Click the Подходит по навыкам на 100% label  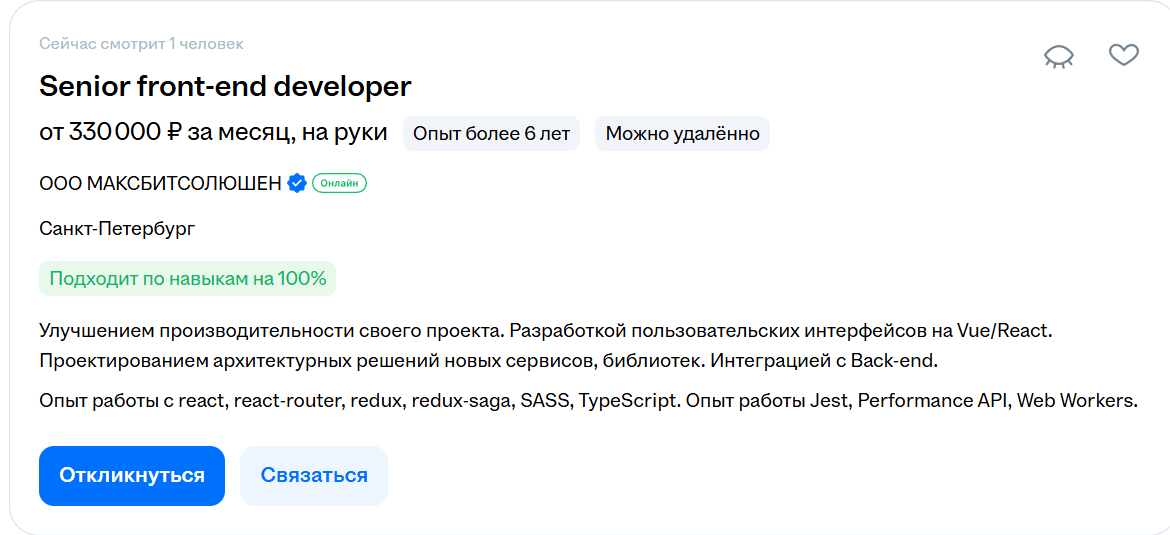[187, 279]
